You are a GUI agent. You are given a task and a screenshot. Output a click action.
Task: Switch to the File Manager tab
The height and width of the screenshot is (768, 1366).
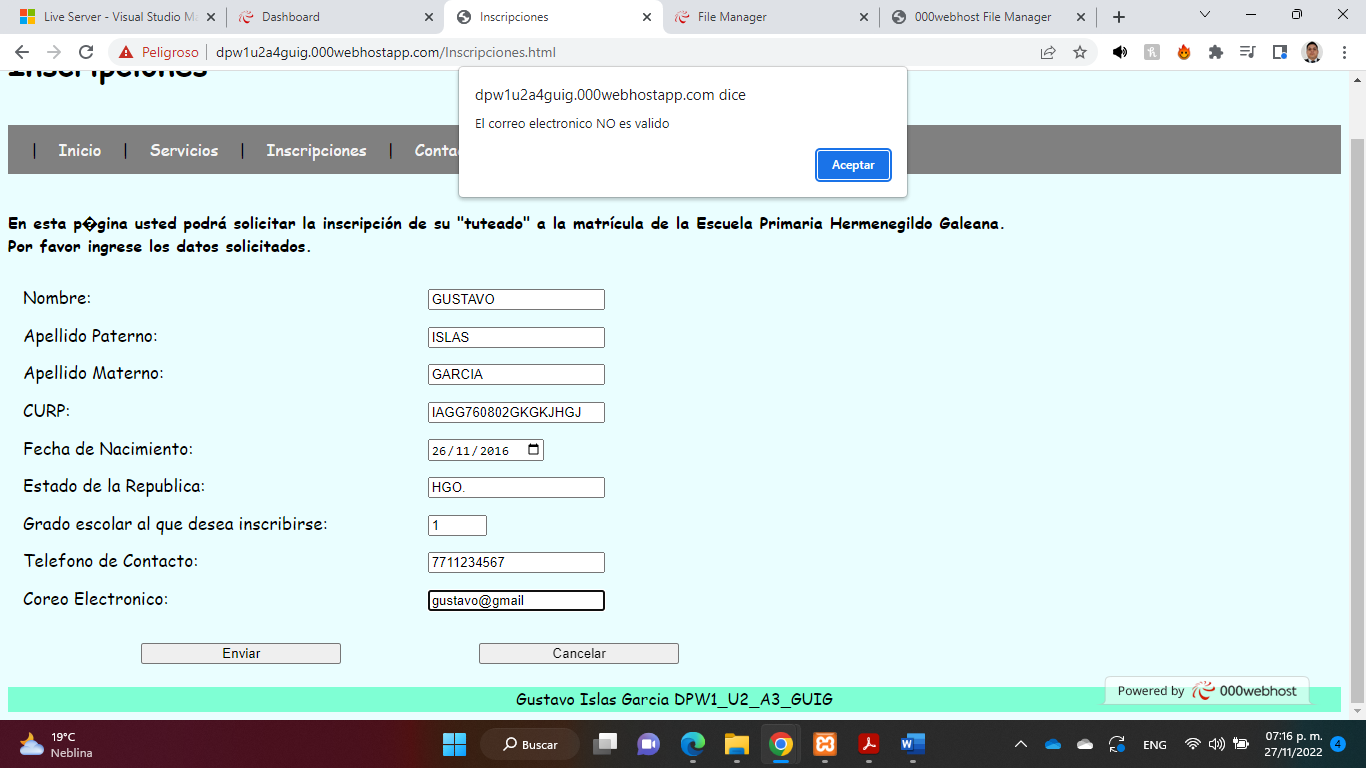(x=770, y=17)
